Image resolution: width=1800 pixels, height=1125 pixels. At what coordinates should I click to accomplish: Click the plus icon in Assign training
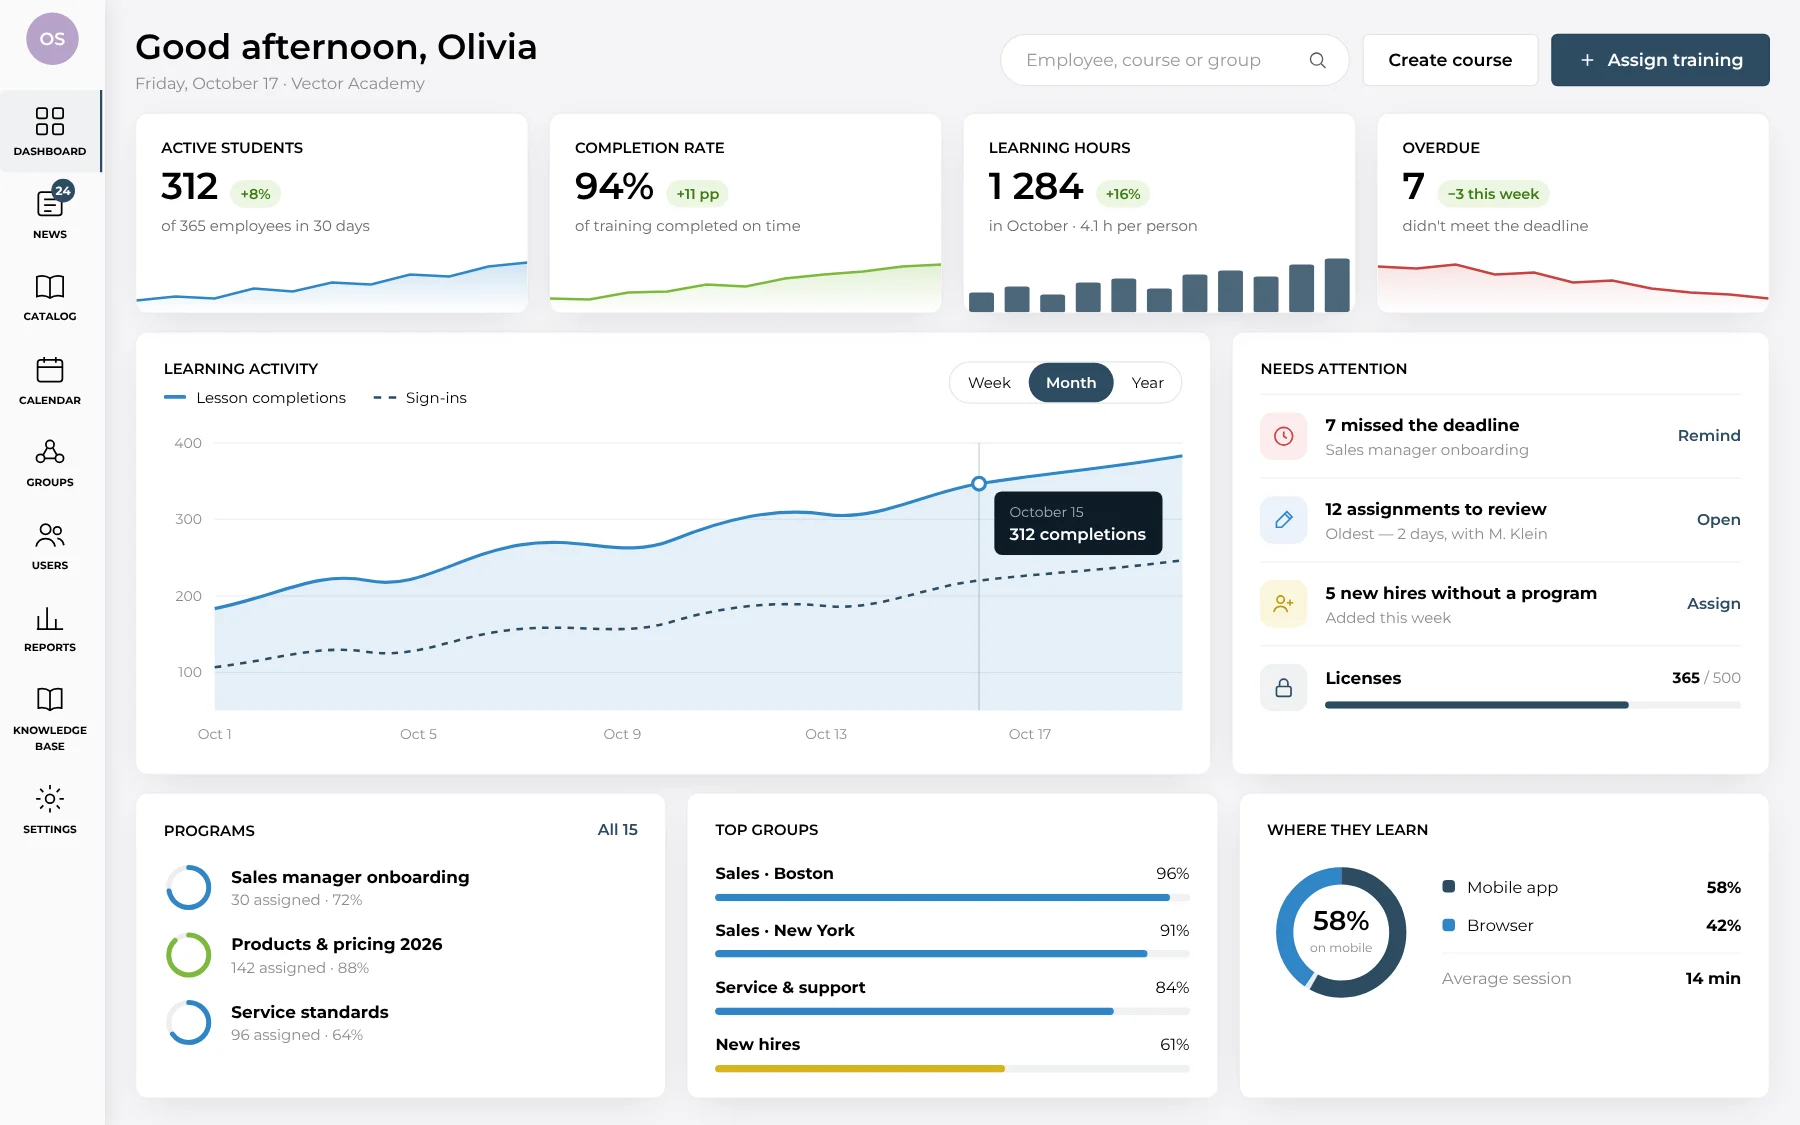coord(1587,60)
